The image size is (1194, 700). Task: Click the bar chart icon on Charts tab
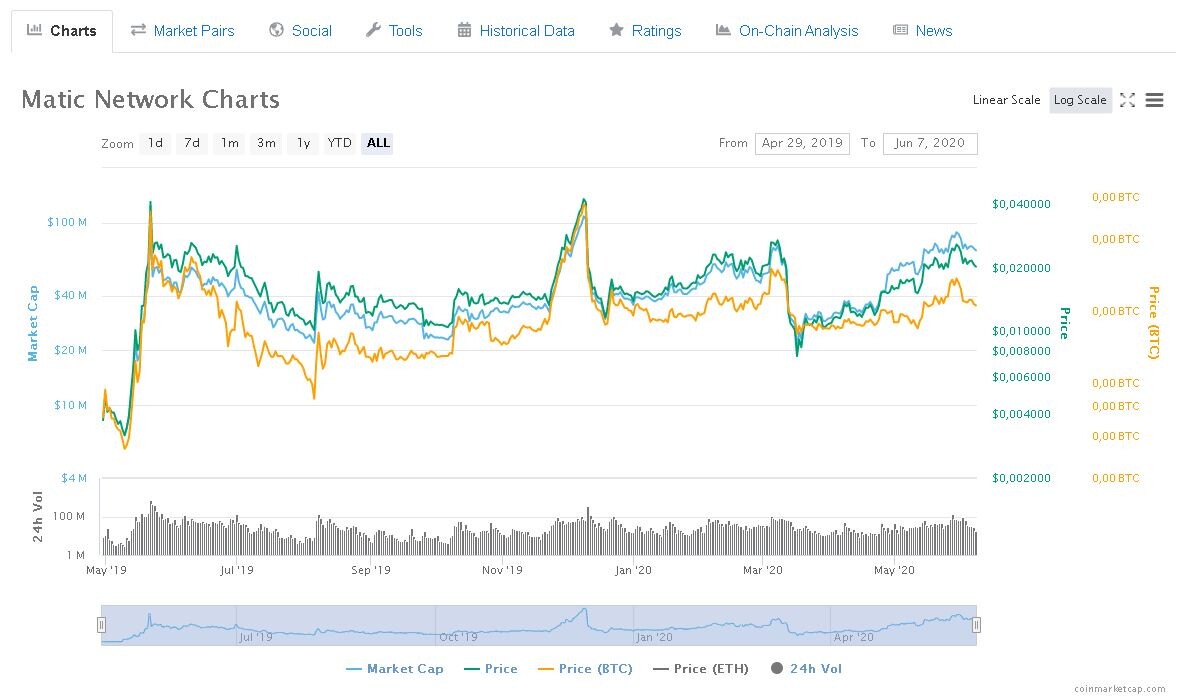click(34, 30)
